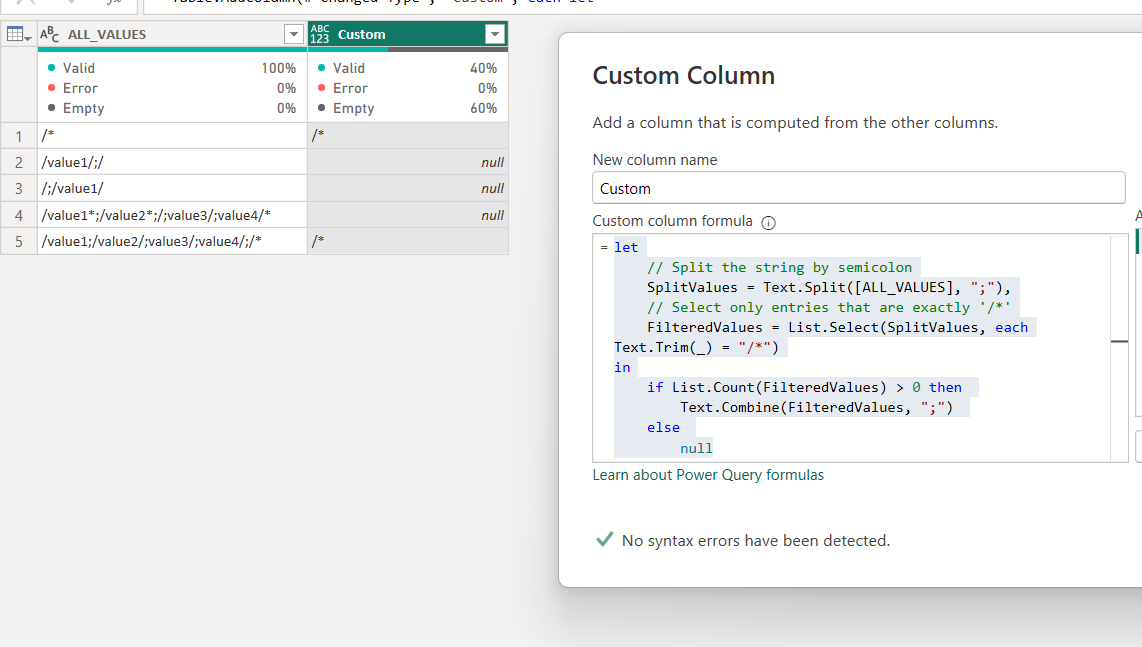The width and height of the screenshot is (1142, 647).
Task: Click cell '/;/value1/' in ALL_VALUES
Action: click(173, 189)
